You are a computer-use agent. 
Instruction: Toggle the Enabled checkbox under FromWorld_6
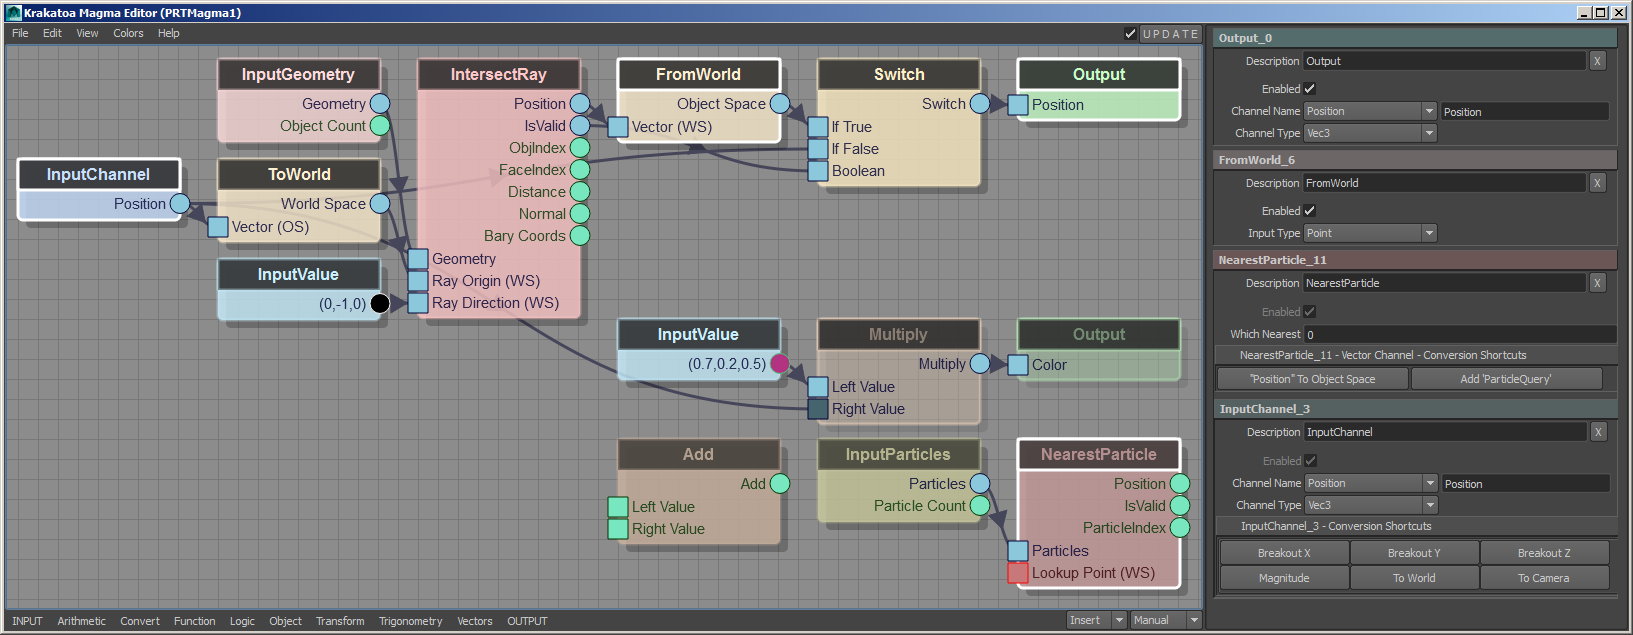click(x=1310, y=211)
